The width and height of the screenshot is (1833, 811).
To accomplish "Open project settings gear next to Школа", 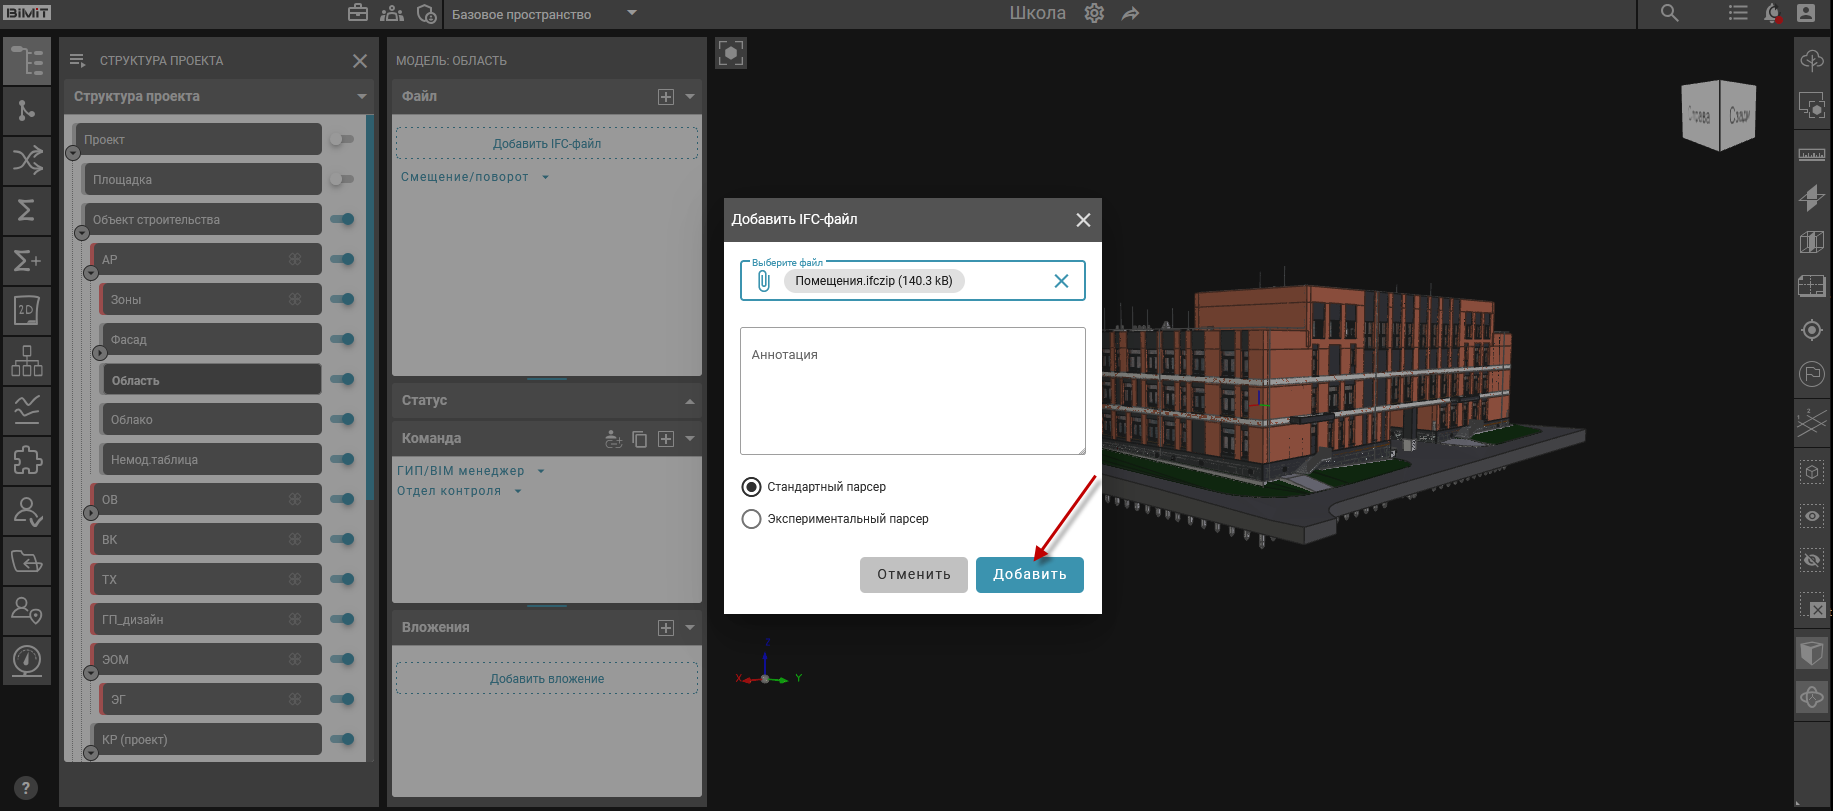I will point(1094,14).
